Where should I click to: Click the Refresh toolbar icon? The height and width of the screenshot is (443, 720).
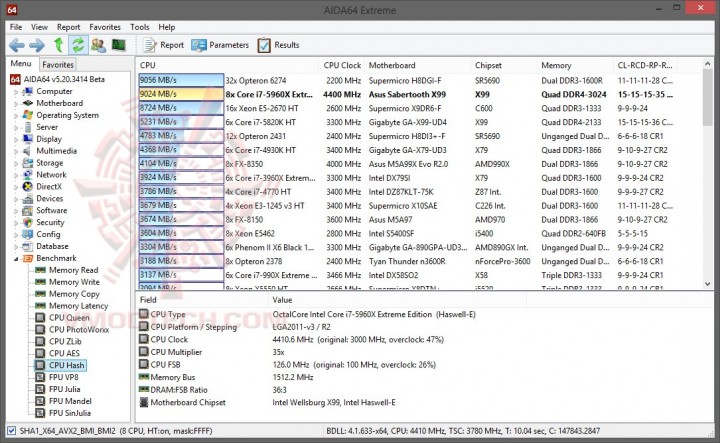point(78,45)
